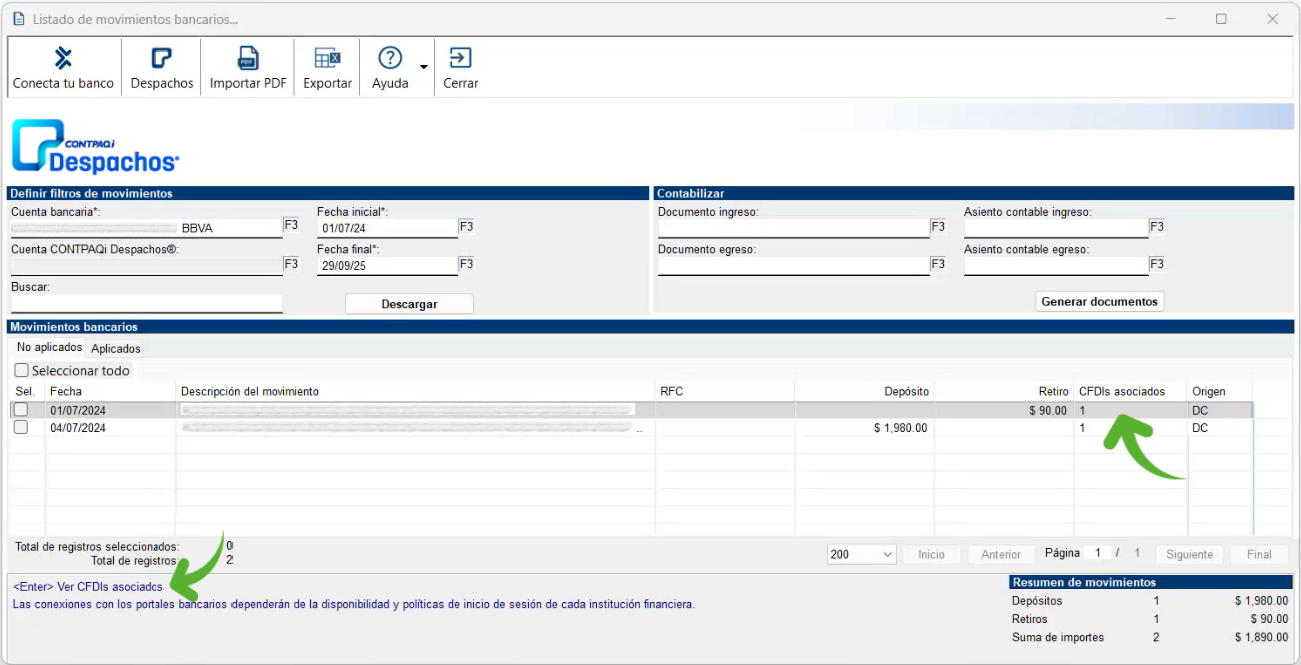Expand the Ayuda dropdown arrow
The height and width of the screenshot is (665, 1301).
[x=423, y=68]
